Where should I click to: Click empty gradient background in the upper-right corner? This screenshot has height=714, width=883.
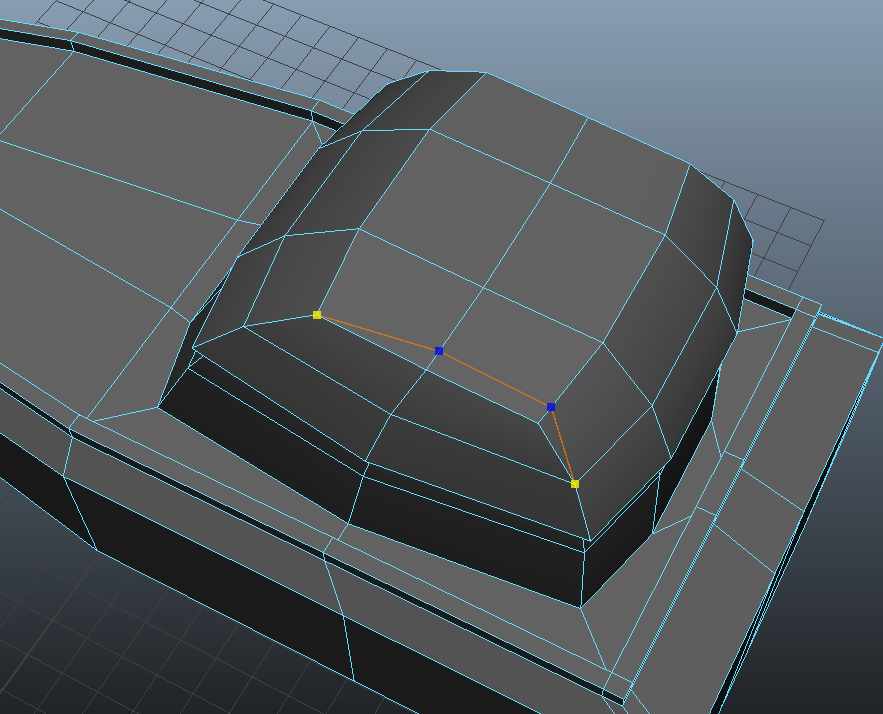(800, 80)
